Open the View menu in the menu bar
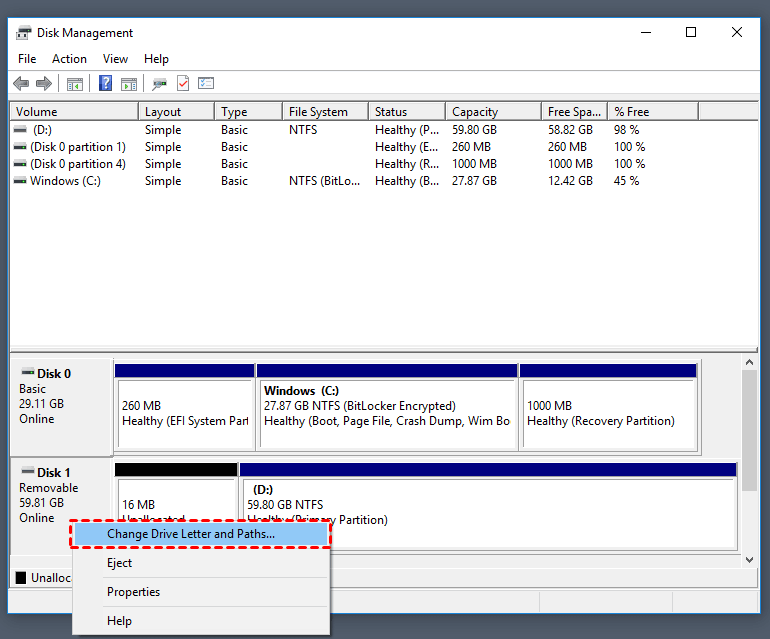Image resolution: width=770 pixels, height=639 pixels. (x=115, y=59)
